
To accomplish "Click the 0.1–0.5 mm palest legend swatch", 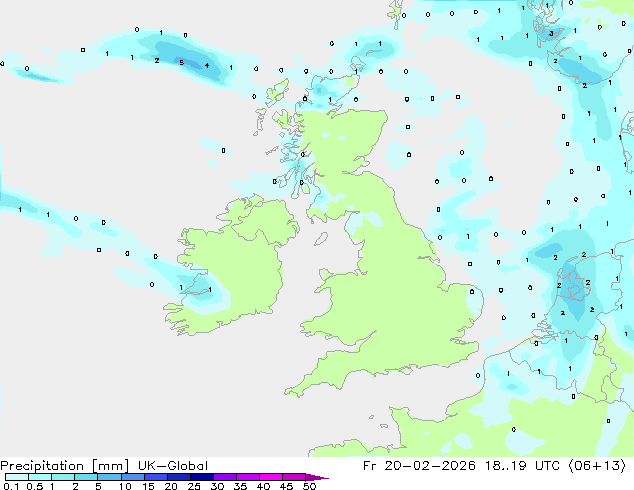I will click(17, 477).
